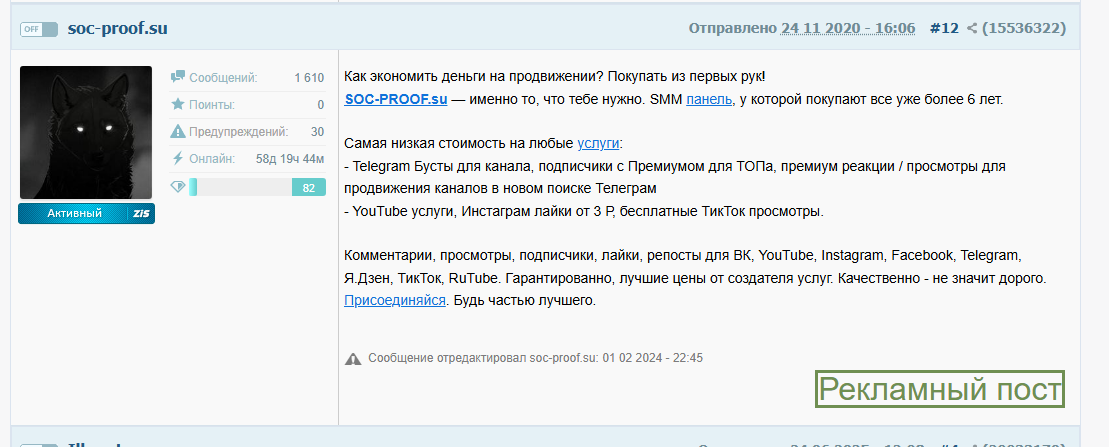
Task: Click the messages speech-bubble icon
Action: (178, 77)
